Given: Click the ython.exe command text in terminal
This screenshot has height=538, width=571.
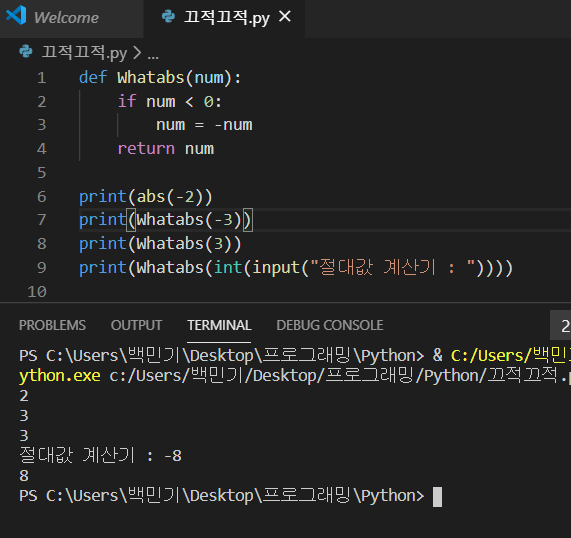Looking at the screenshot, I should coord(60,376).
